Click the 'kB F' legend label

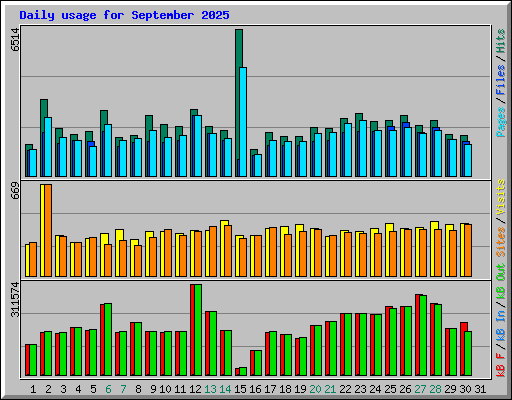(x=500, y=365)
